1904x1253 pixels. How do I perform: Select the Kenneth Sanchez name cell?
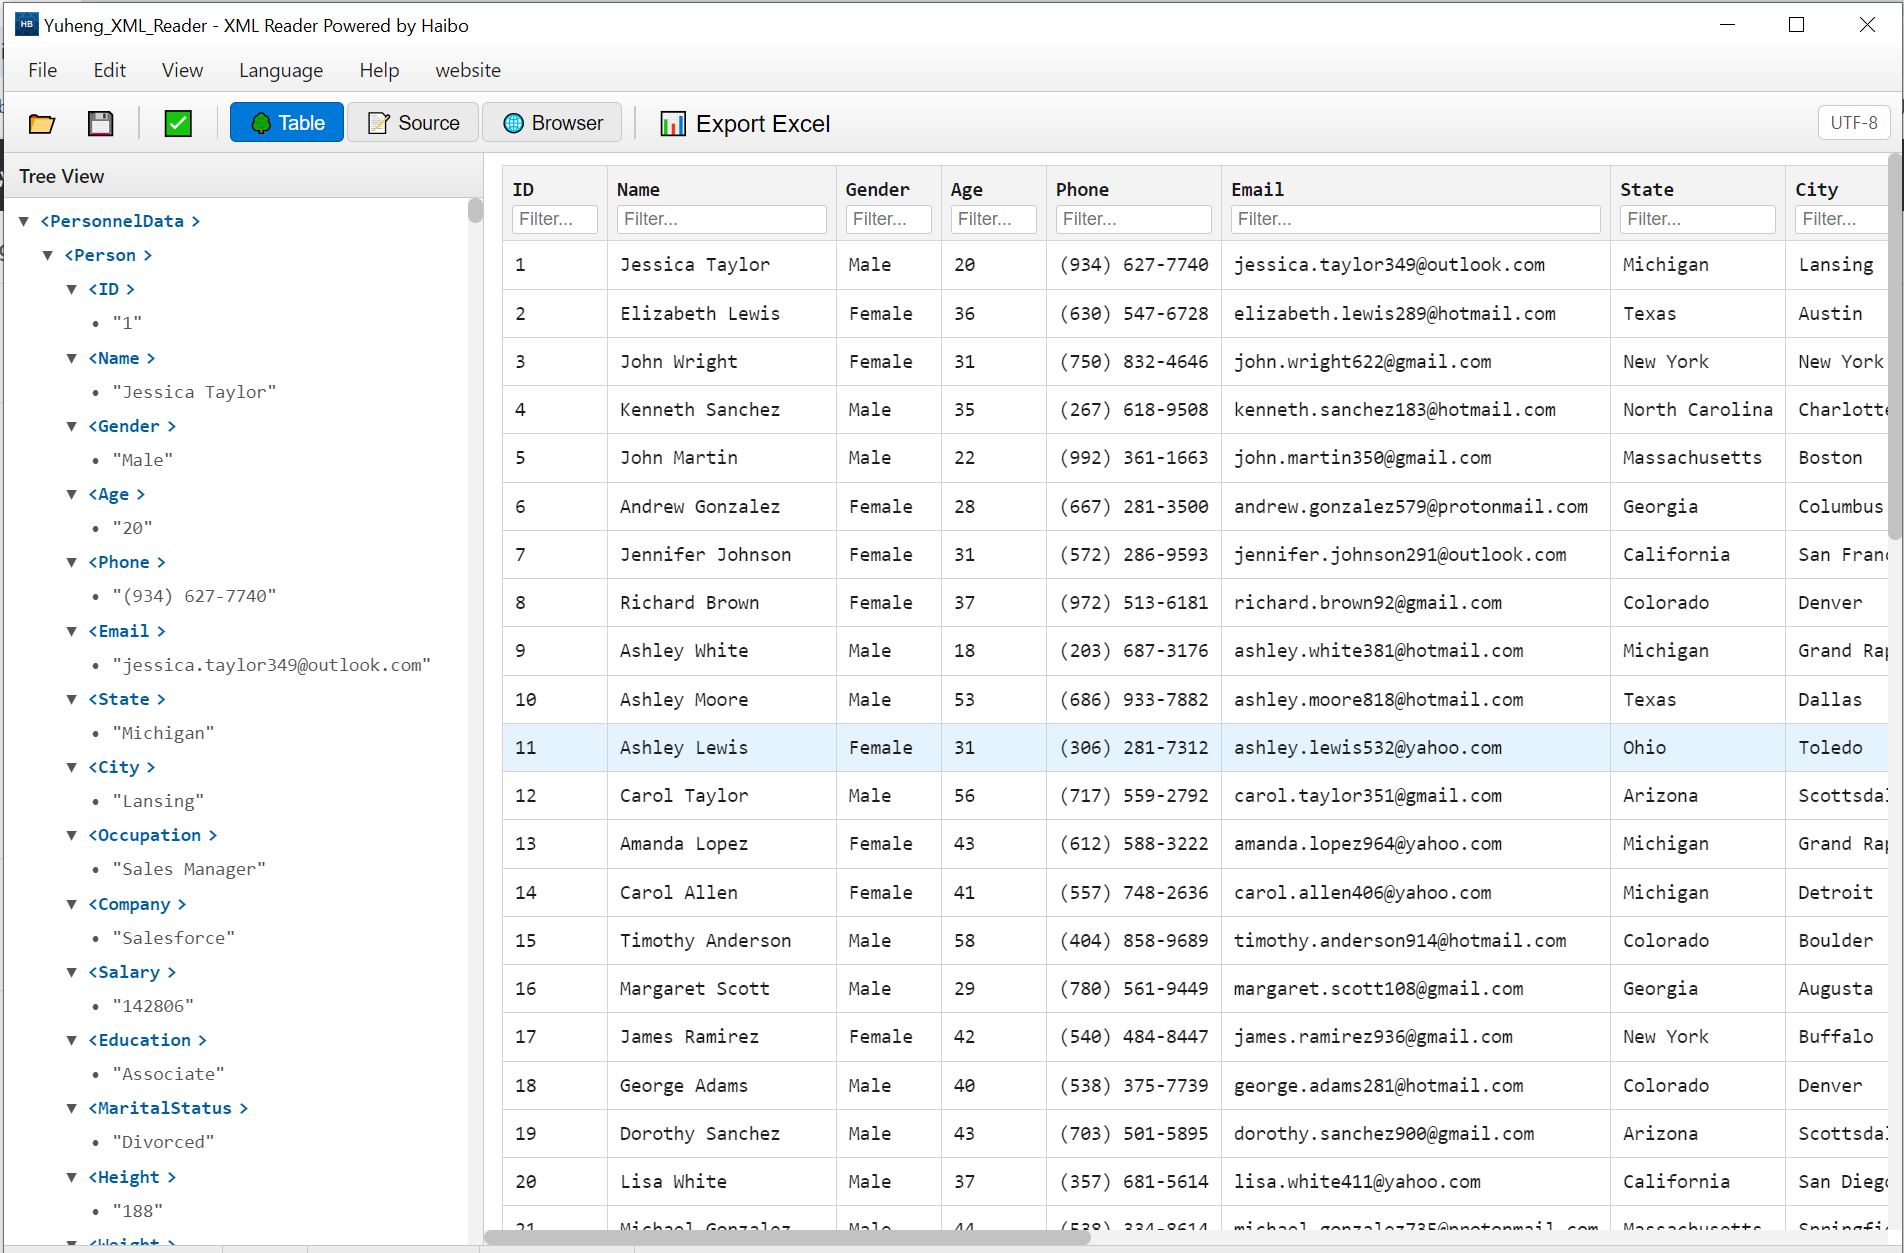721,409
